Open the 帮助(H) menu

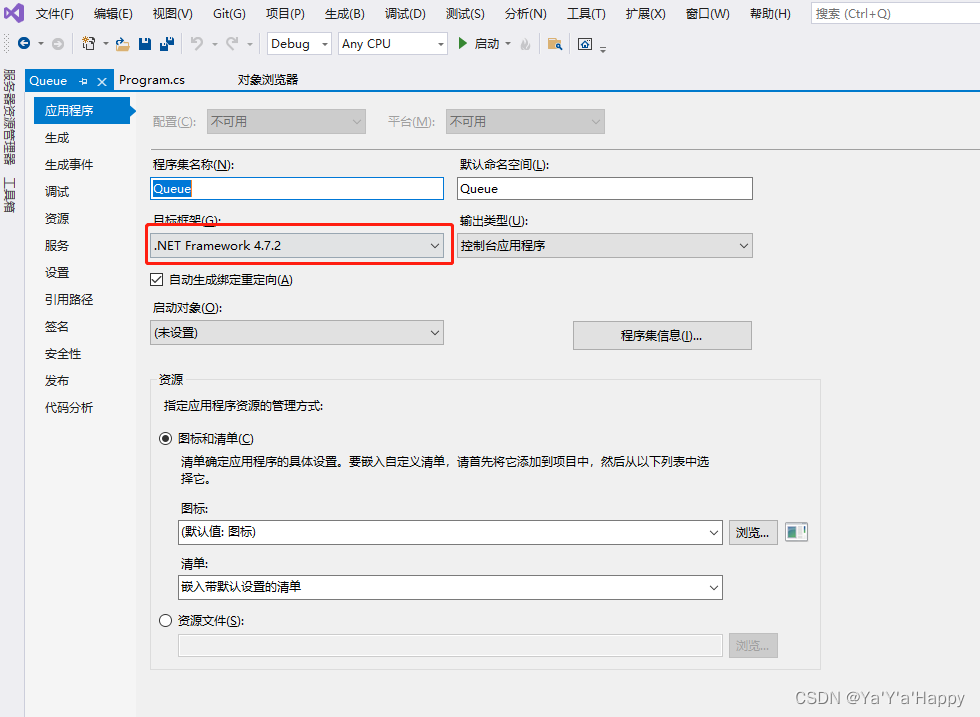click(x=770, y=14)
